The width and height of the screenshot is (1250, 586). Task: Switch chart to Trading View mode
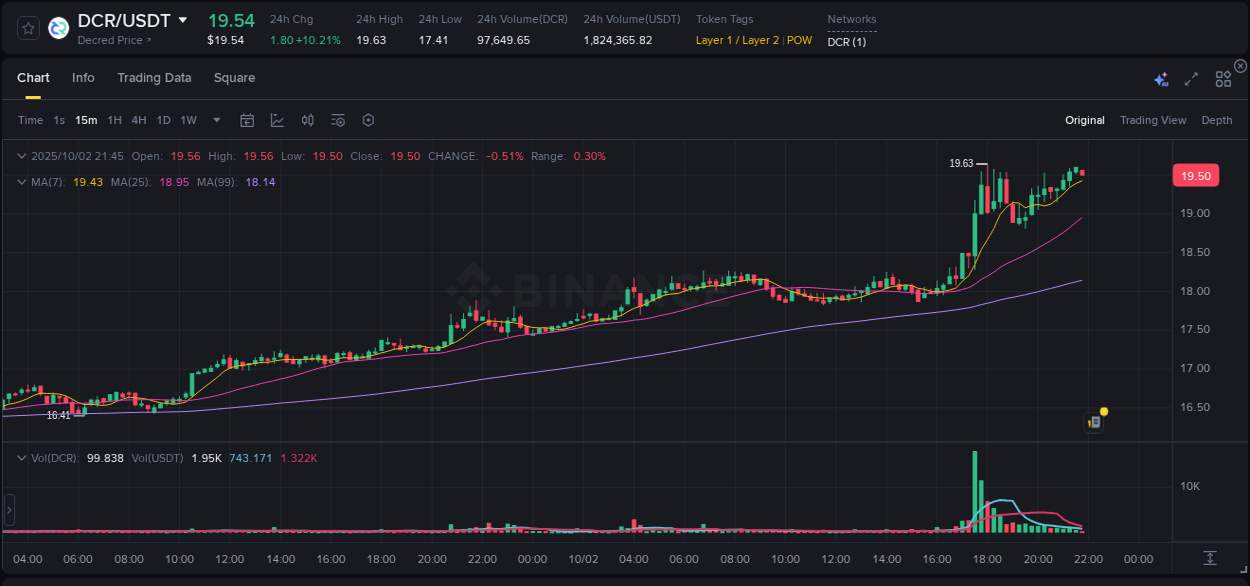[x=1152, y=119]
